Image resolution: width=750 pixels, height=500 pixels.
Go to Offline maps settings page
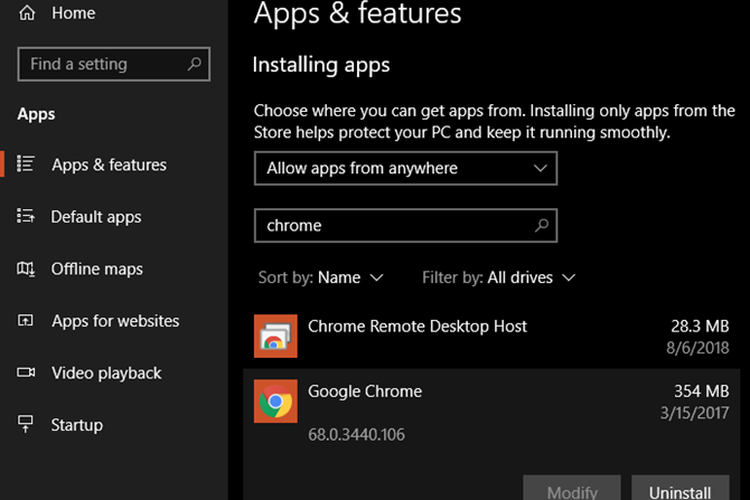tap(97, 269)
